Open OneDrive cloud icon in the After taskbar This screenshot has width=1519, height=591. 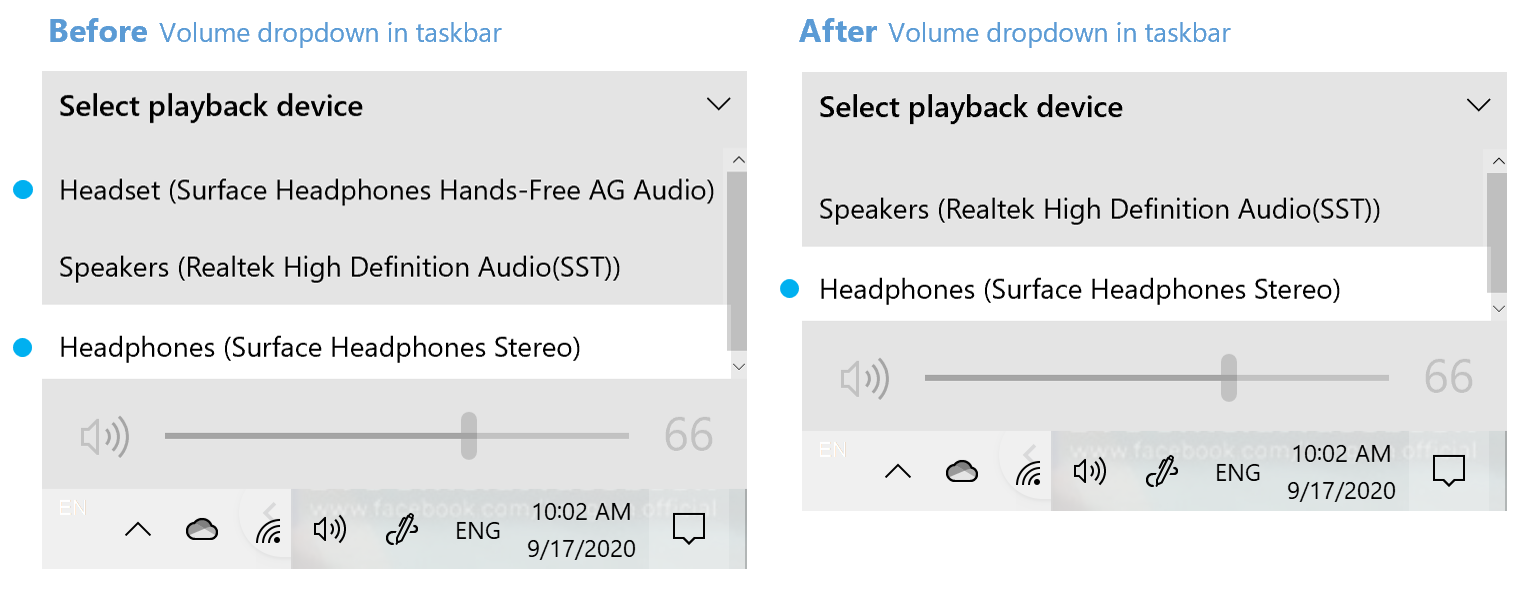coord(962,472)
